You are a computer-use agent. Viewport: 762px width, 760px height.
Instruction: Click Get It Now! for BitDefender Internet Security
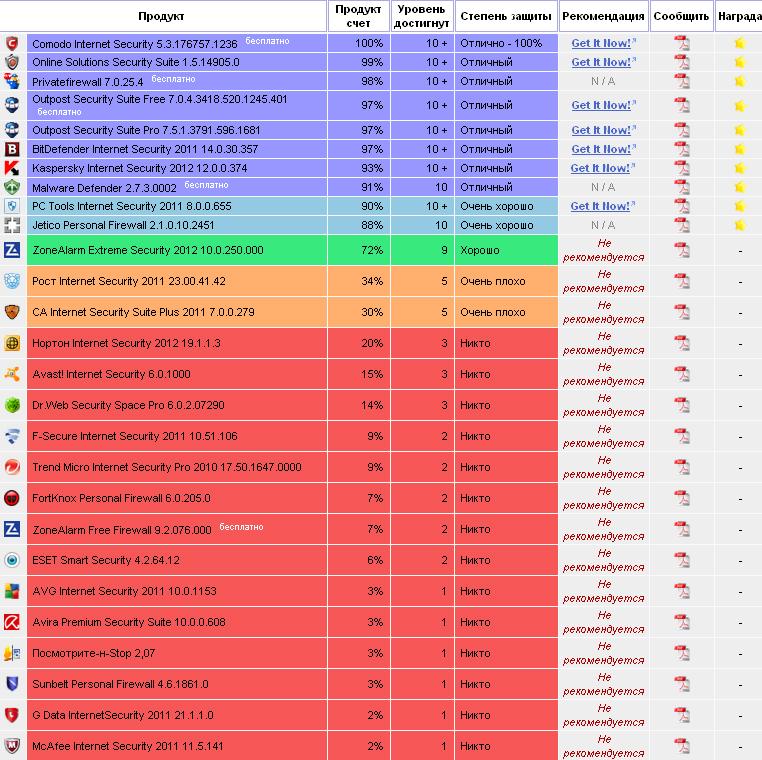603,149
